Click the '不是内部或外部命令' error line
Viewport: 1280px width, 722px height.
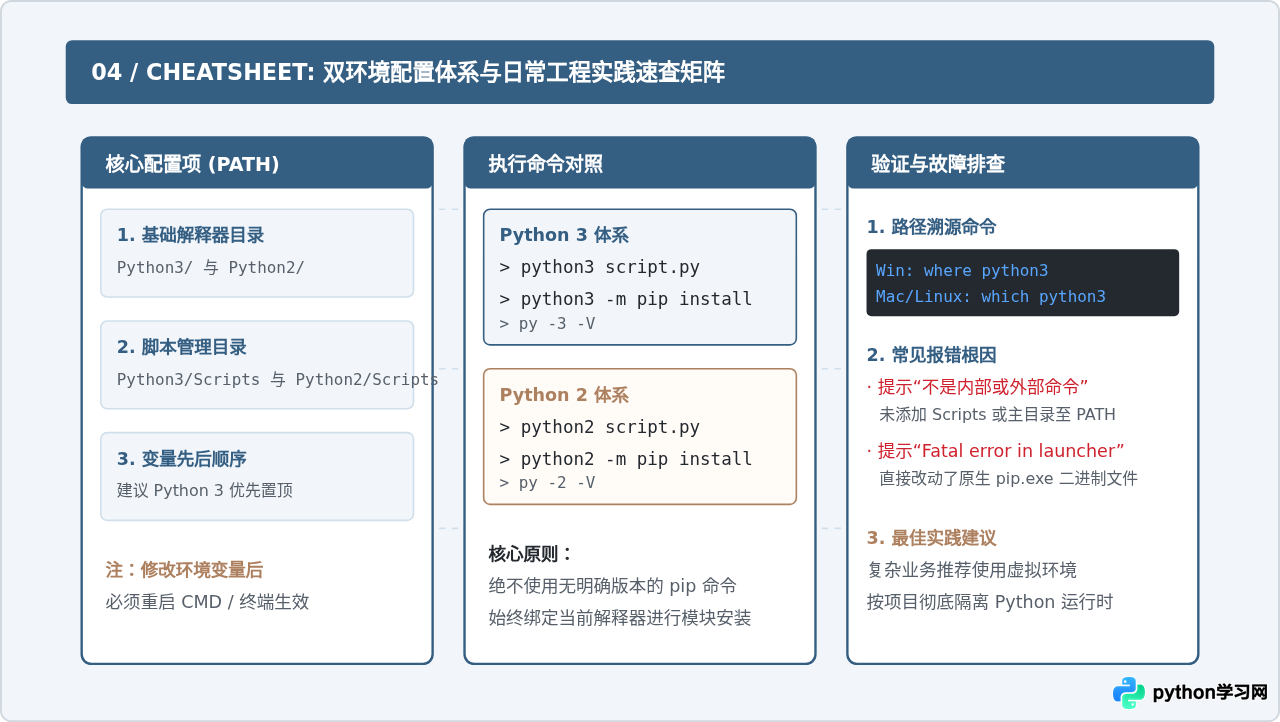[977, 387]
